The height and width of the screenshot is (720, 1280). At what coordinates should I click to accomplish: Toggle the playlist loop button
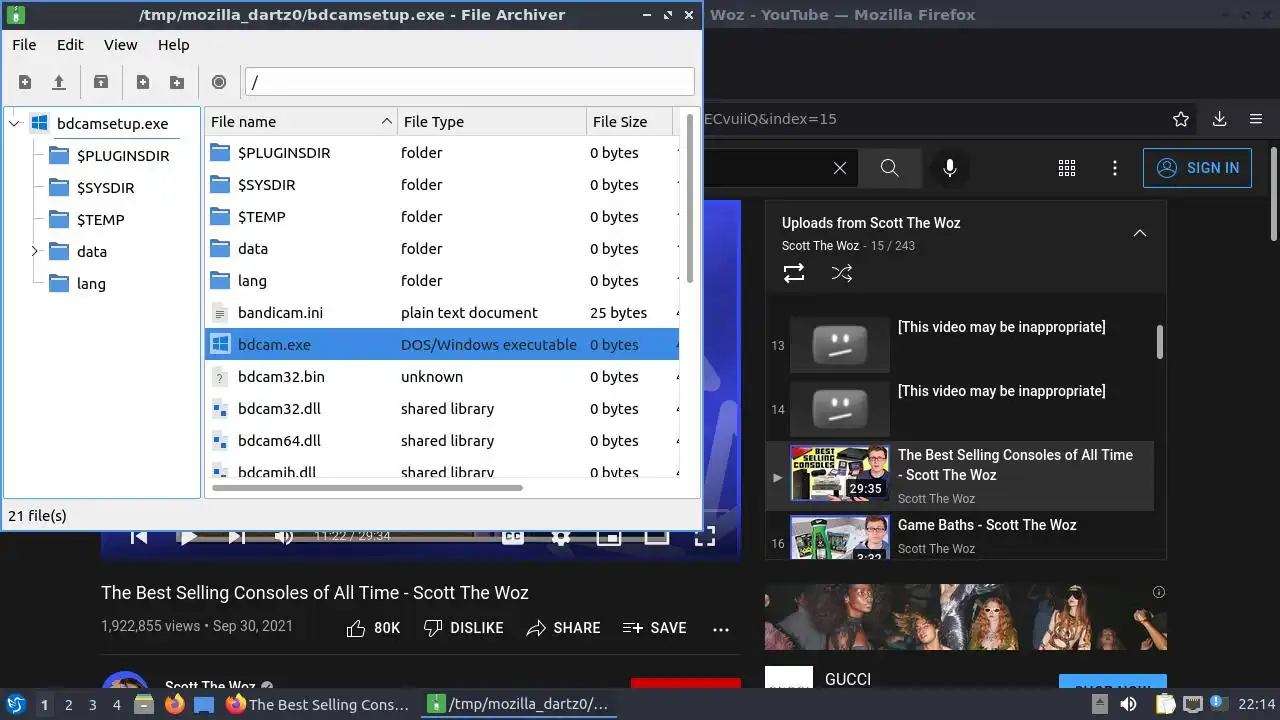click(x=794, y=273)
